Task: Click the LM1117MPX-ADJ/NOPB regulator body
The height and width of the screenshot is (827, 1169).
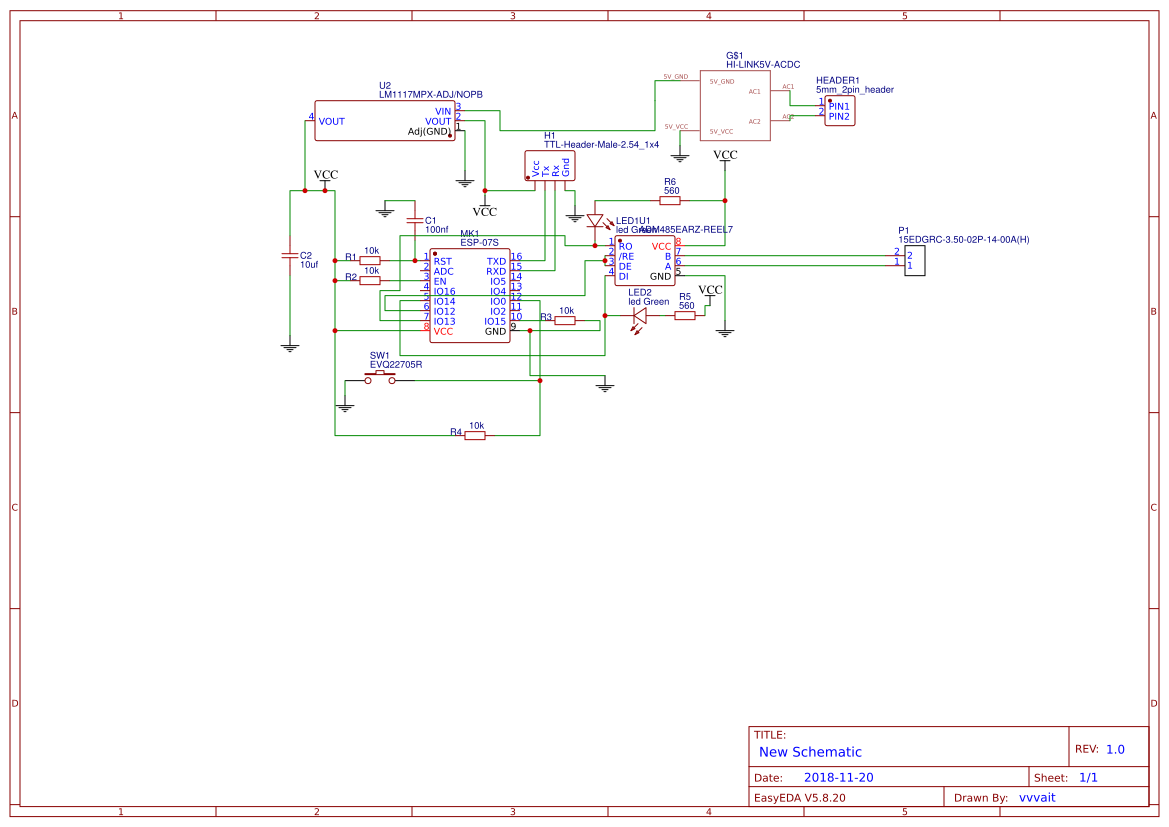Action: (384, 120)
